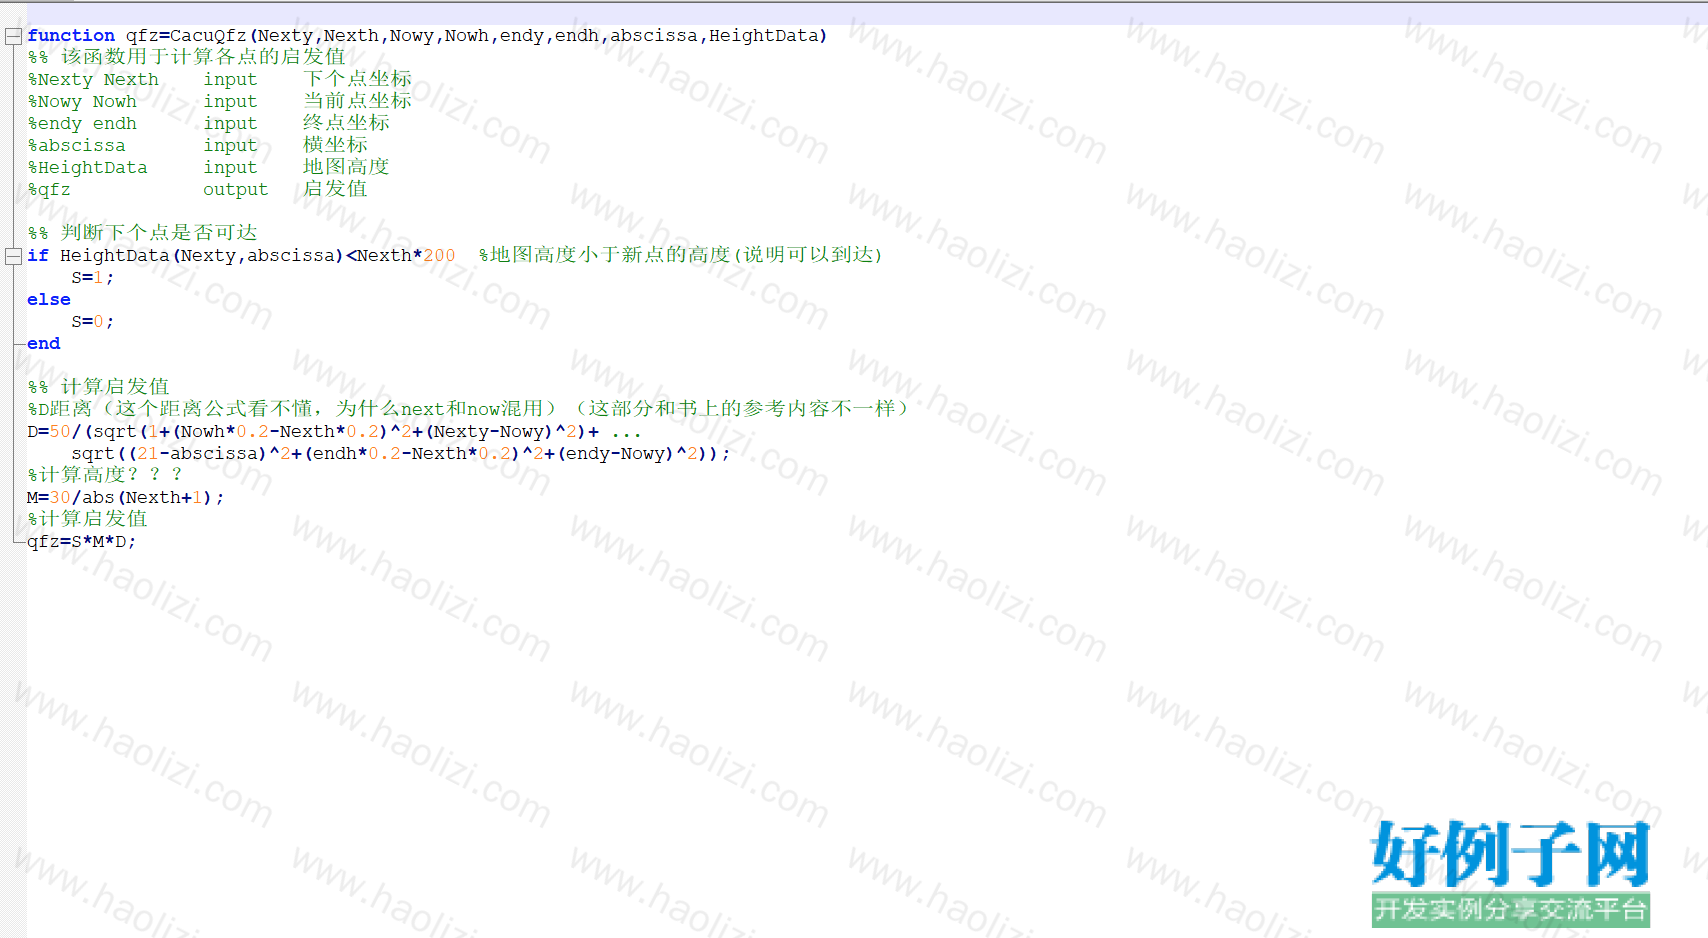The image size is (1708, 938).
Task: Click the 'M=30/abs(Nexth+1);' line
Action: [126, 497]
